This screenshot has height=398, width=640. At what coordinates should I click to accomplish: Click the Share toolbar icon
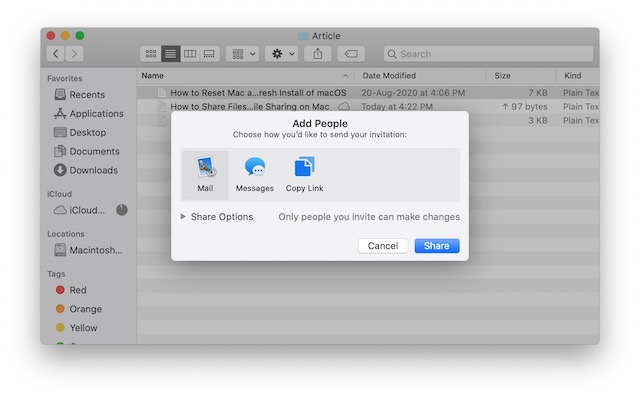coord(318,54)
